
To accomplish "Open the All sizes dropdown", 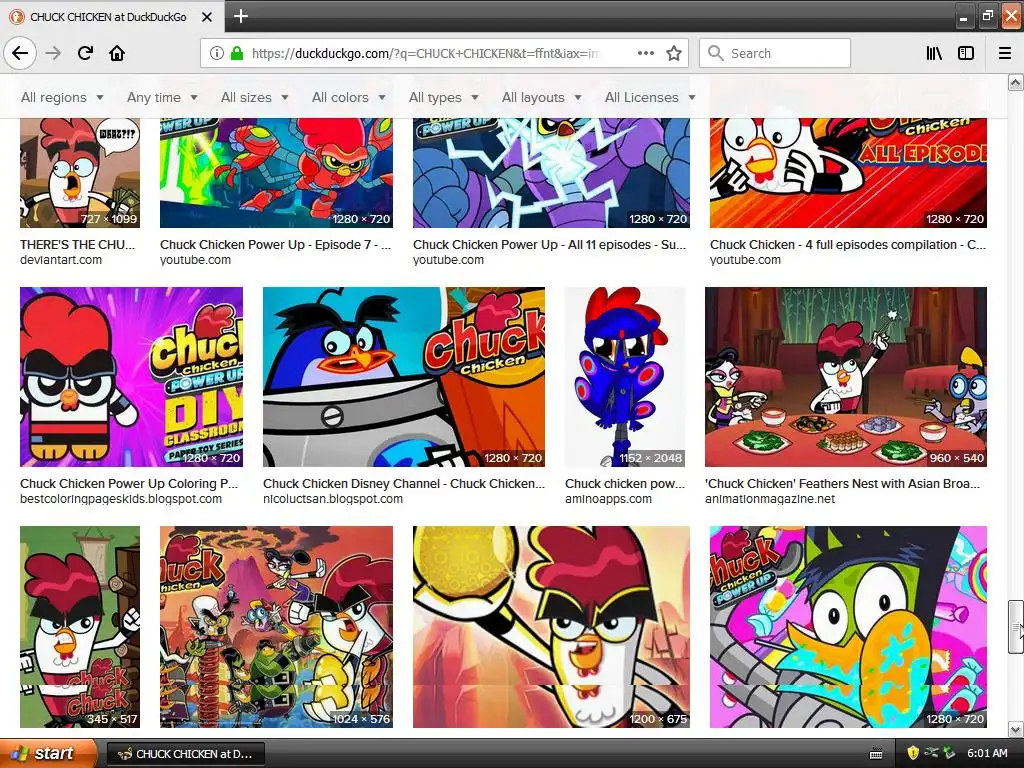I will coord(255,97).
